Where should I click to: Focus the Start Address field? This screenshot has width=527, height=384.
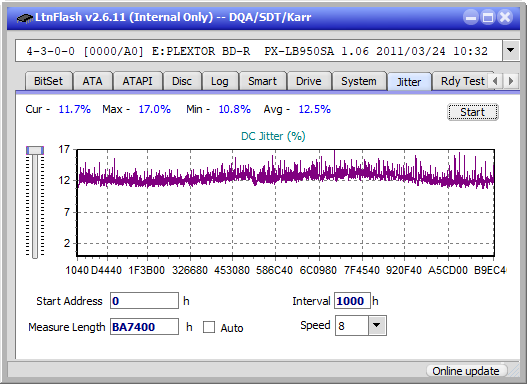(x=145, y=301)
